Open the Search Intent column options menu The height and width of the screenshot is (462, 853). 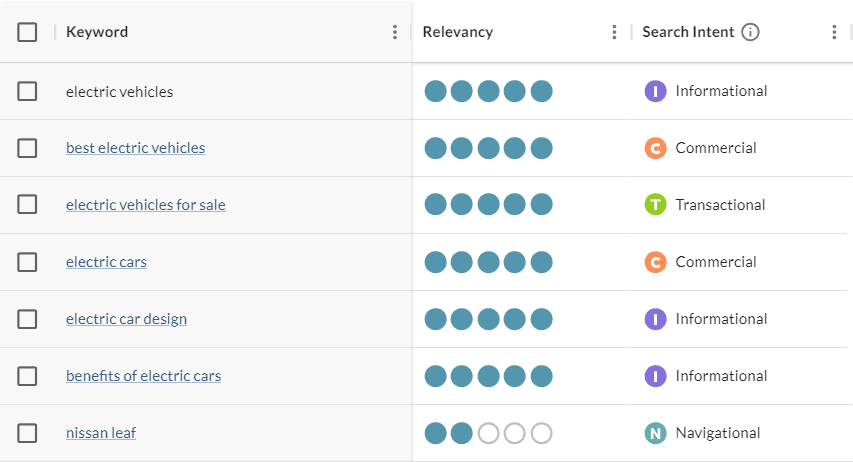[834, 32]
